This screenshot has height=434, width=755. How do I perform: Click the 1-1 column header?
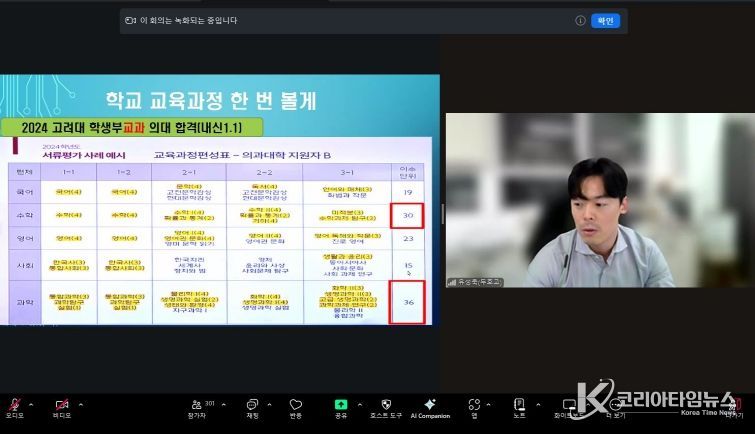(69, 172)
